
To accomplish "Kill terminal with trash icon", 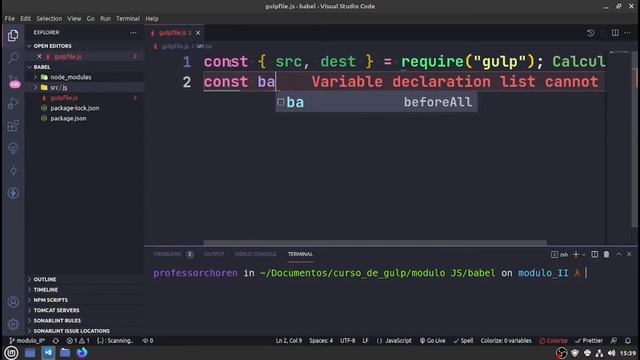I will 607,254.
